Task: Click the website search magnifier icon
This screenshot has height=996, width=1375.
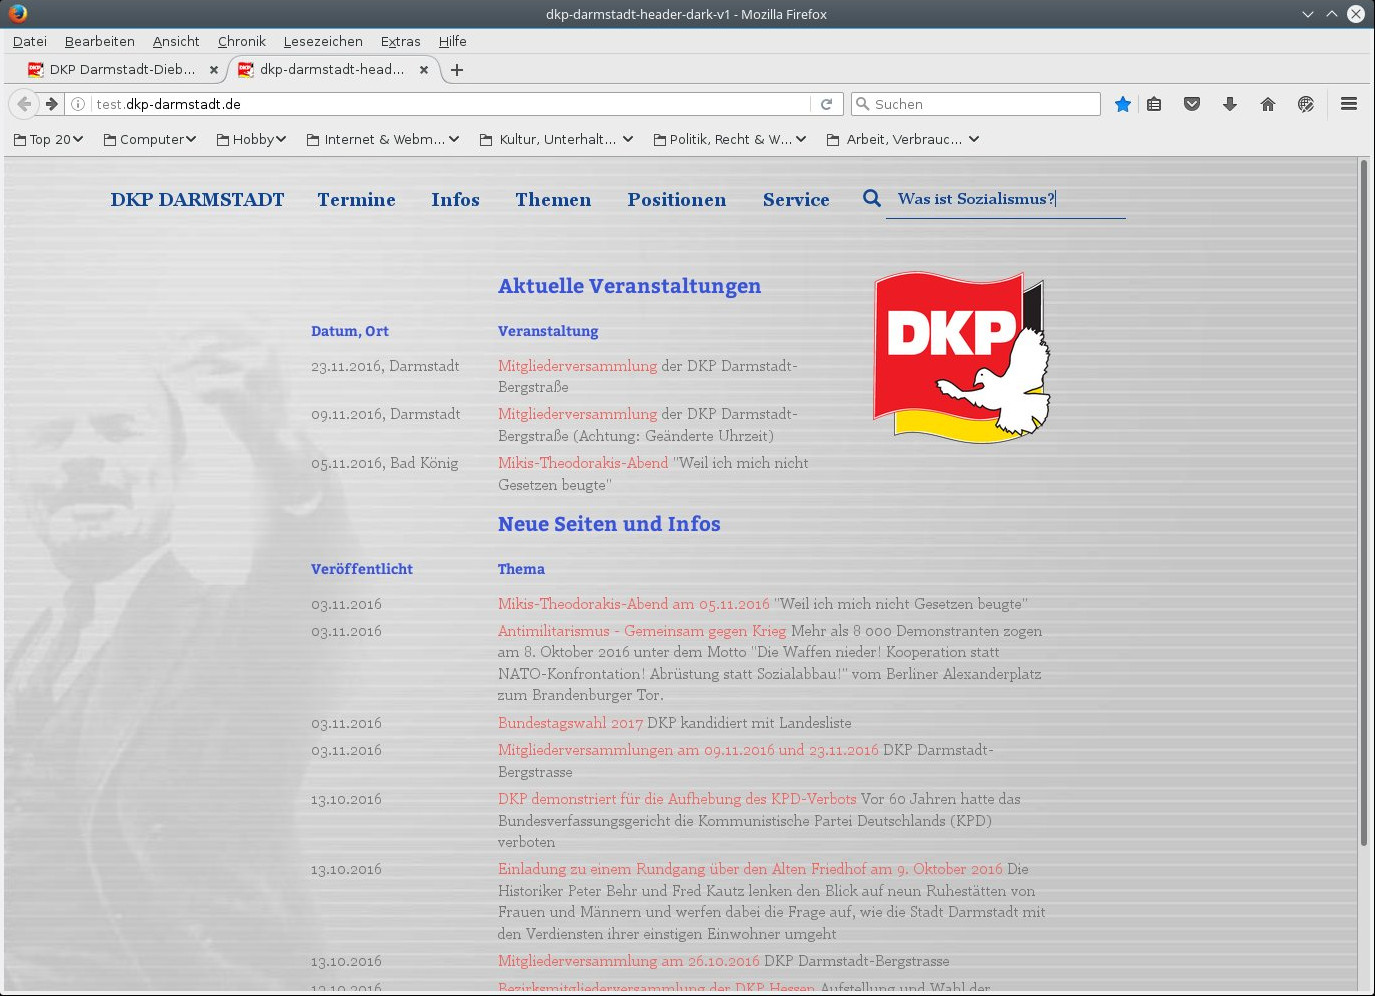Action: click(x=872, y=199)
